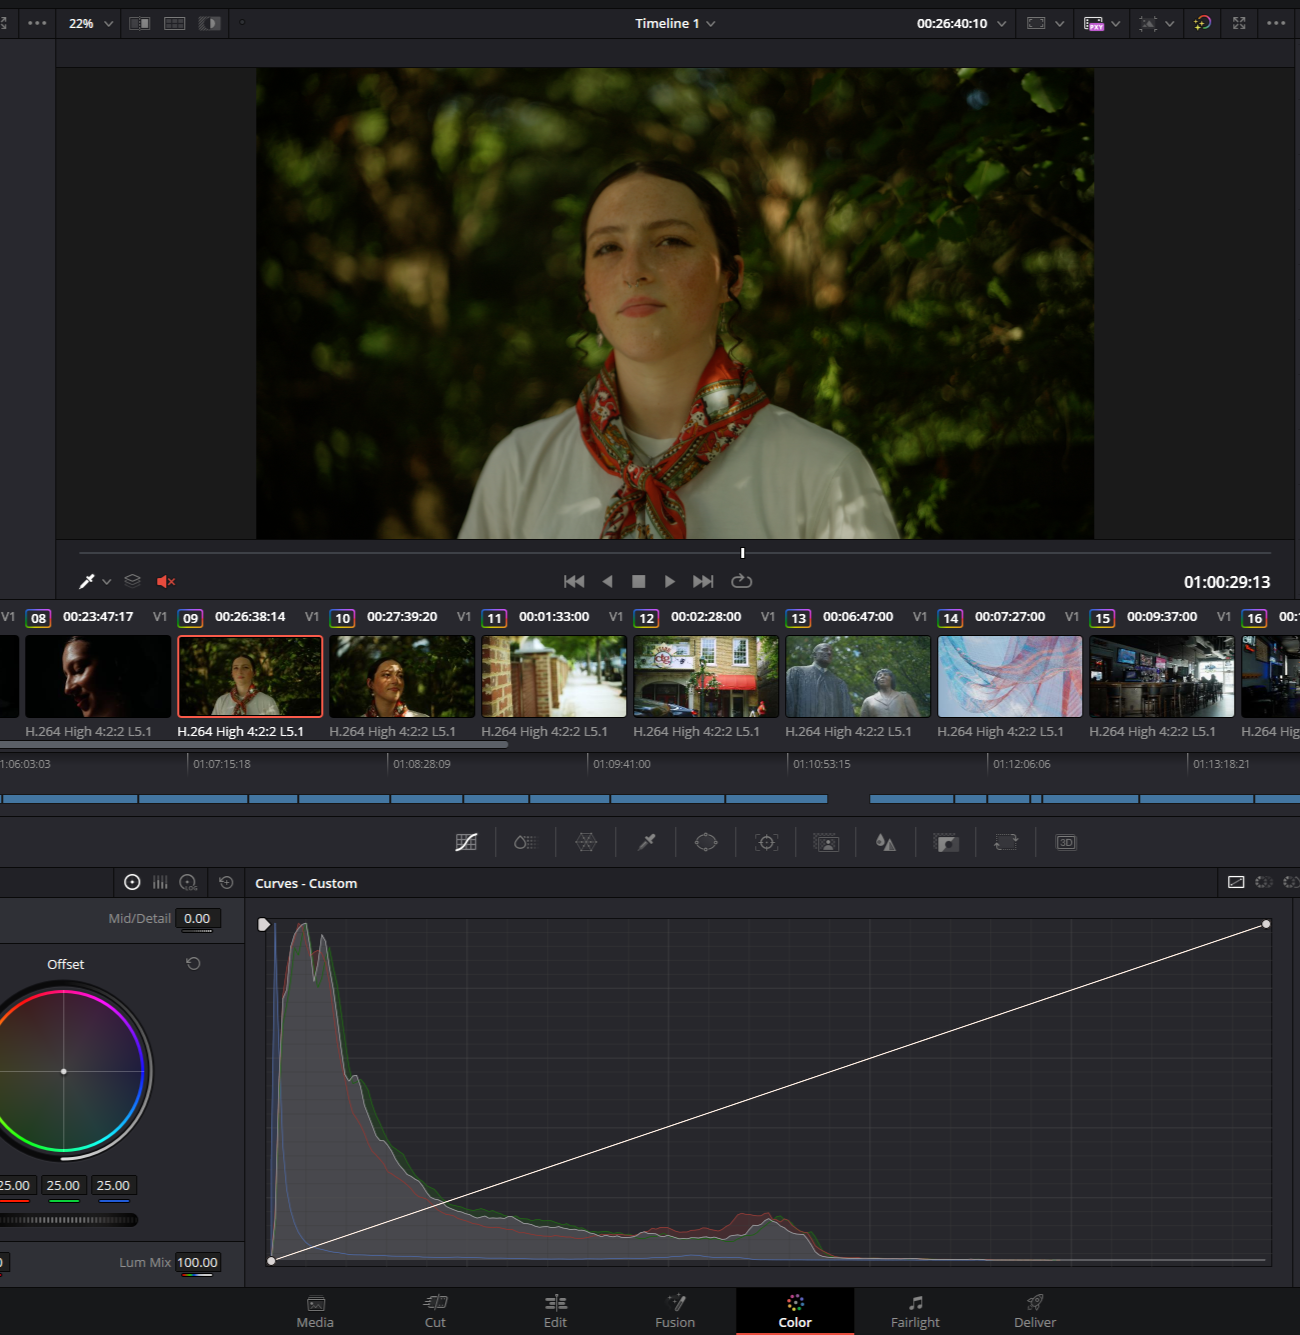This screenshot has width=1300, height=1335.
Task: Select clip 12 brick building thumbnail
Action: pos(706,676)
